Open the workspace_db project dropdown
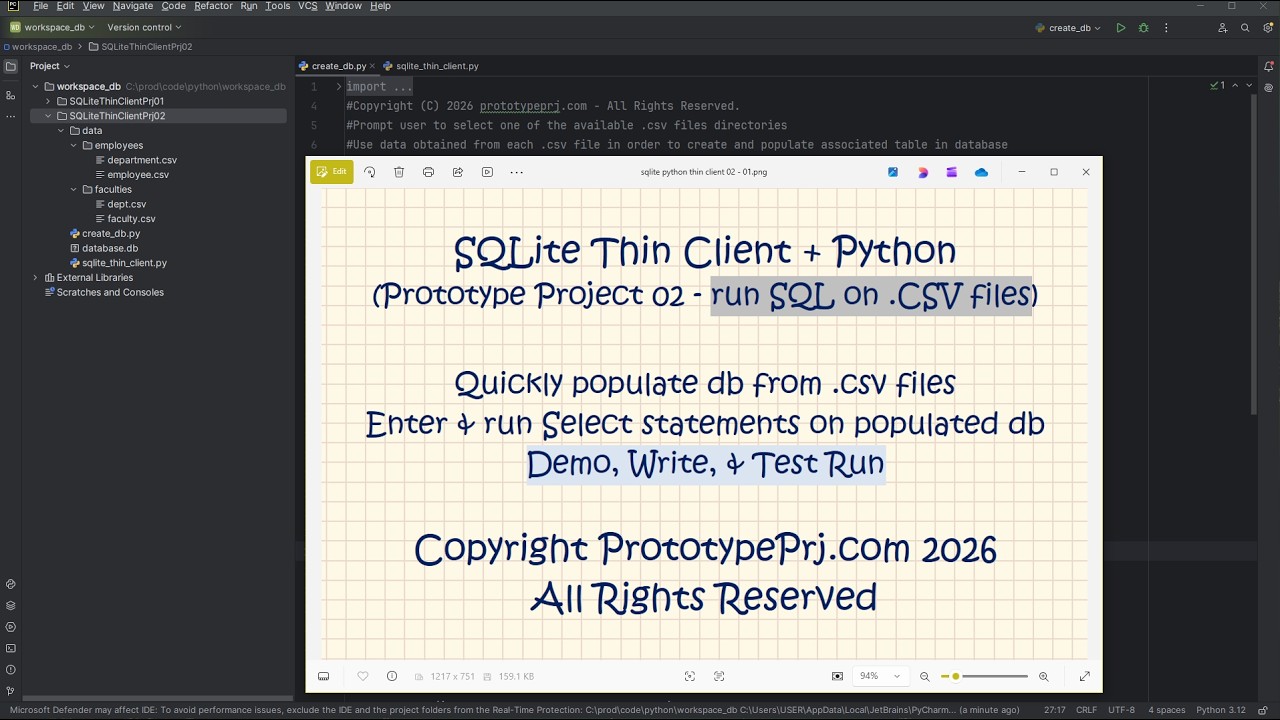This screenshot has width=1280, height=720. 52,28
